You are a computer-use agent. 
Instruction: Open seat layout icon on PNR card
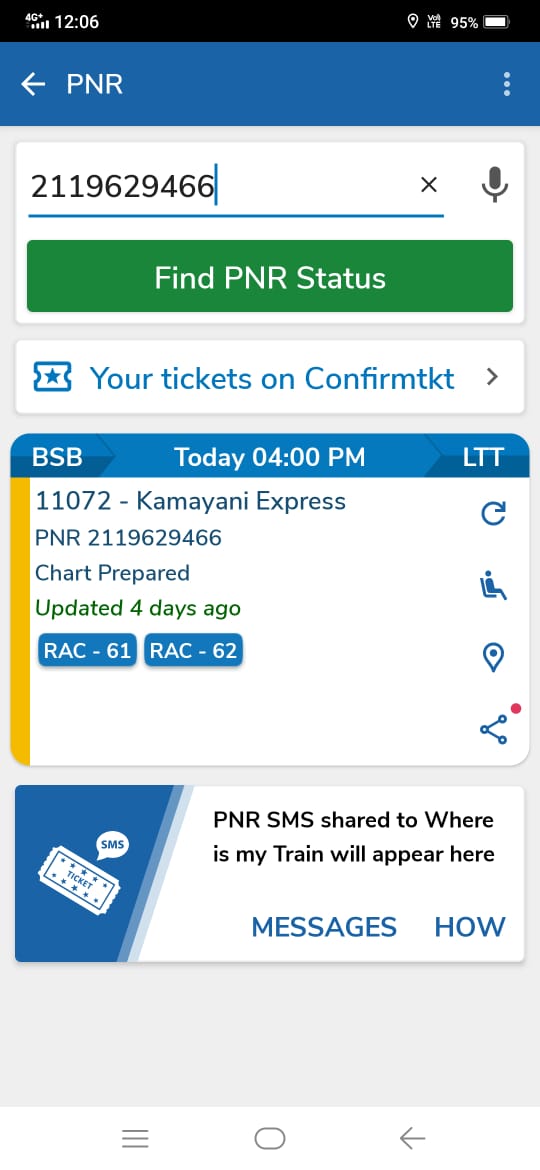(493, 586)
